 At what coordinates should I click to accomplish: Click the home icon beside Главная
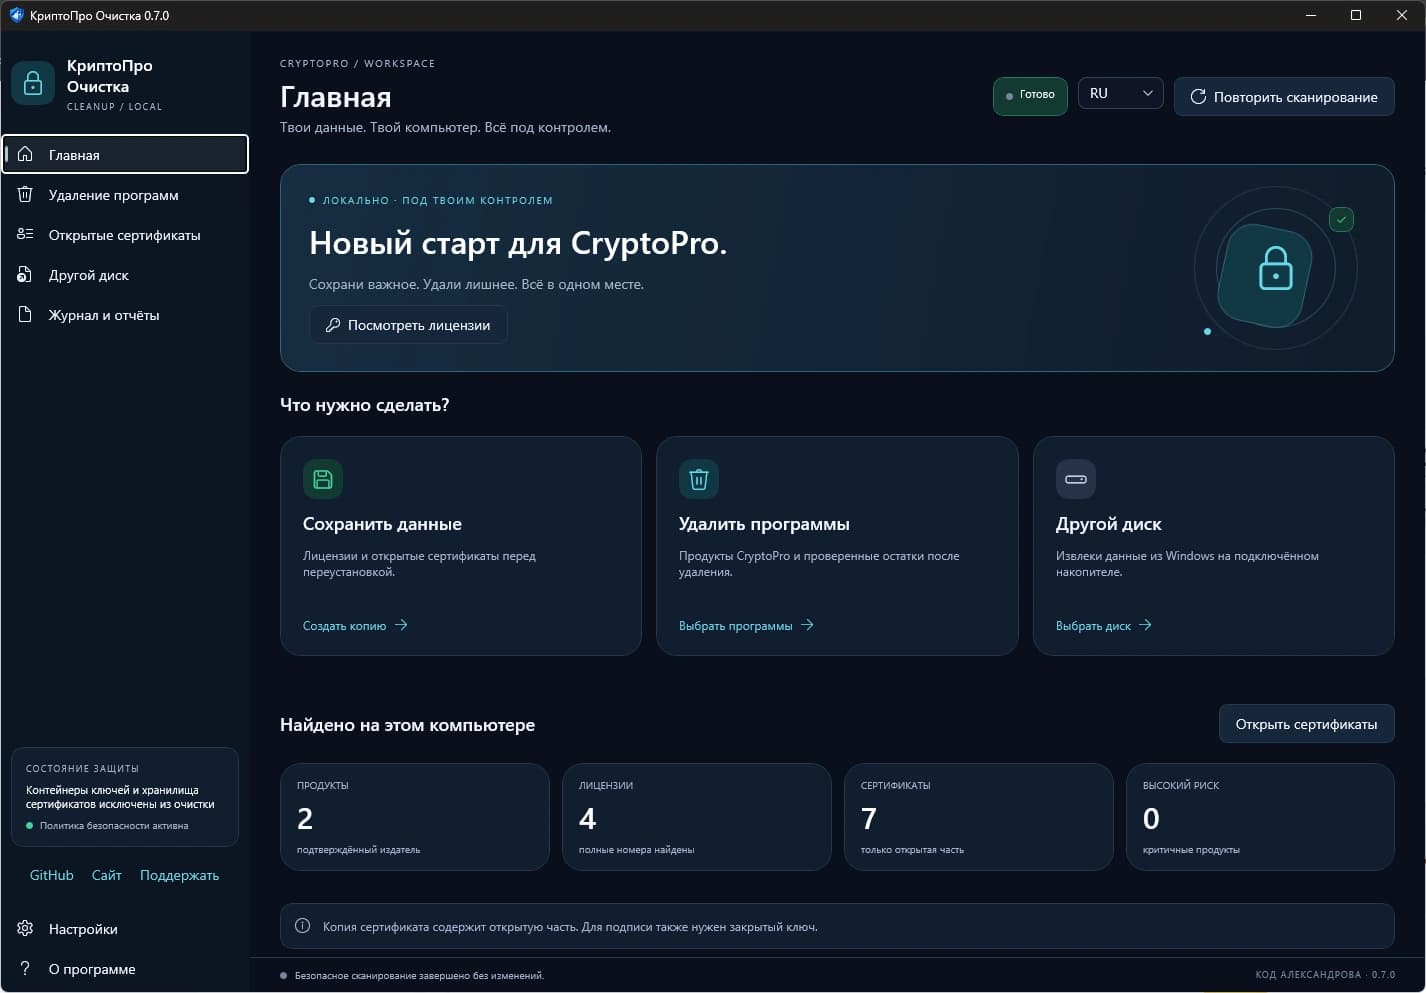26,154
